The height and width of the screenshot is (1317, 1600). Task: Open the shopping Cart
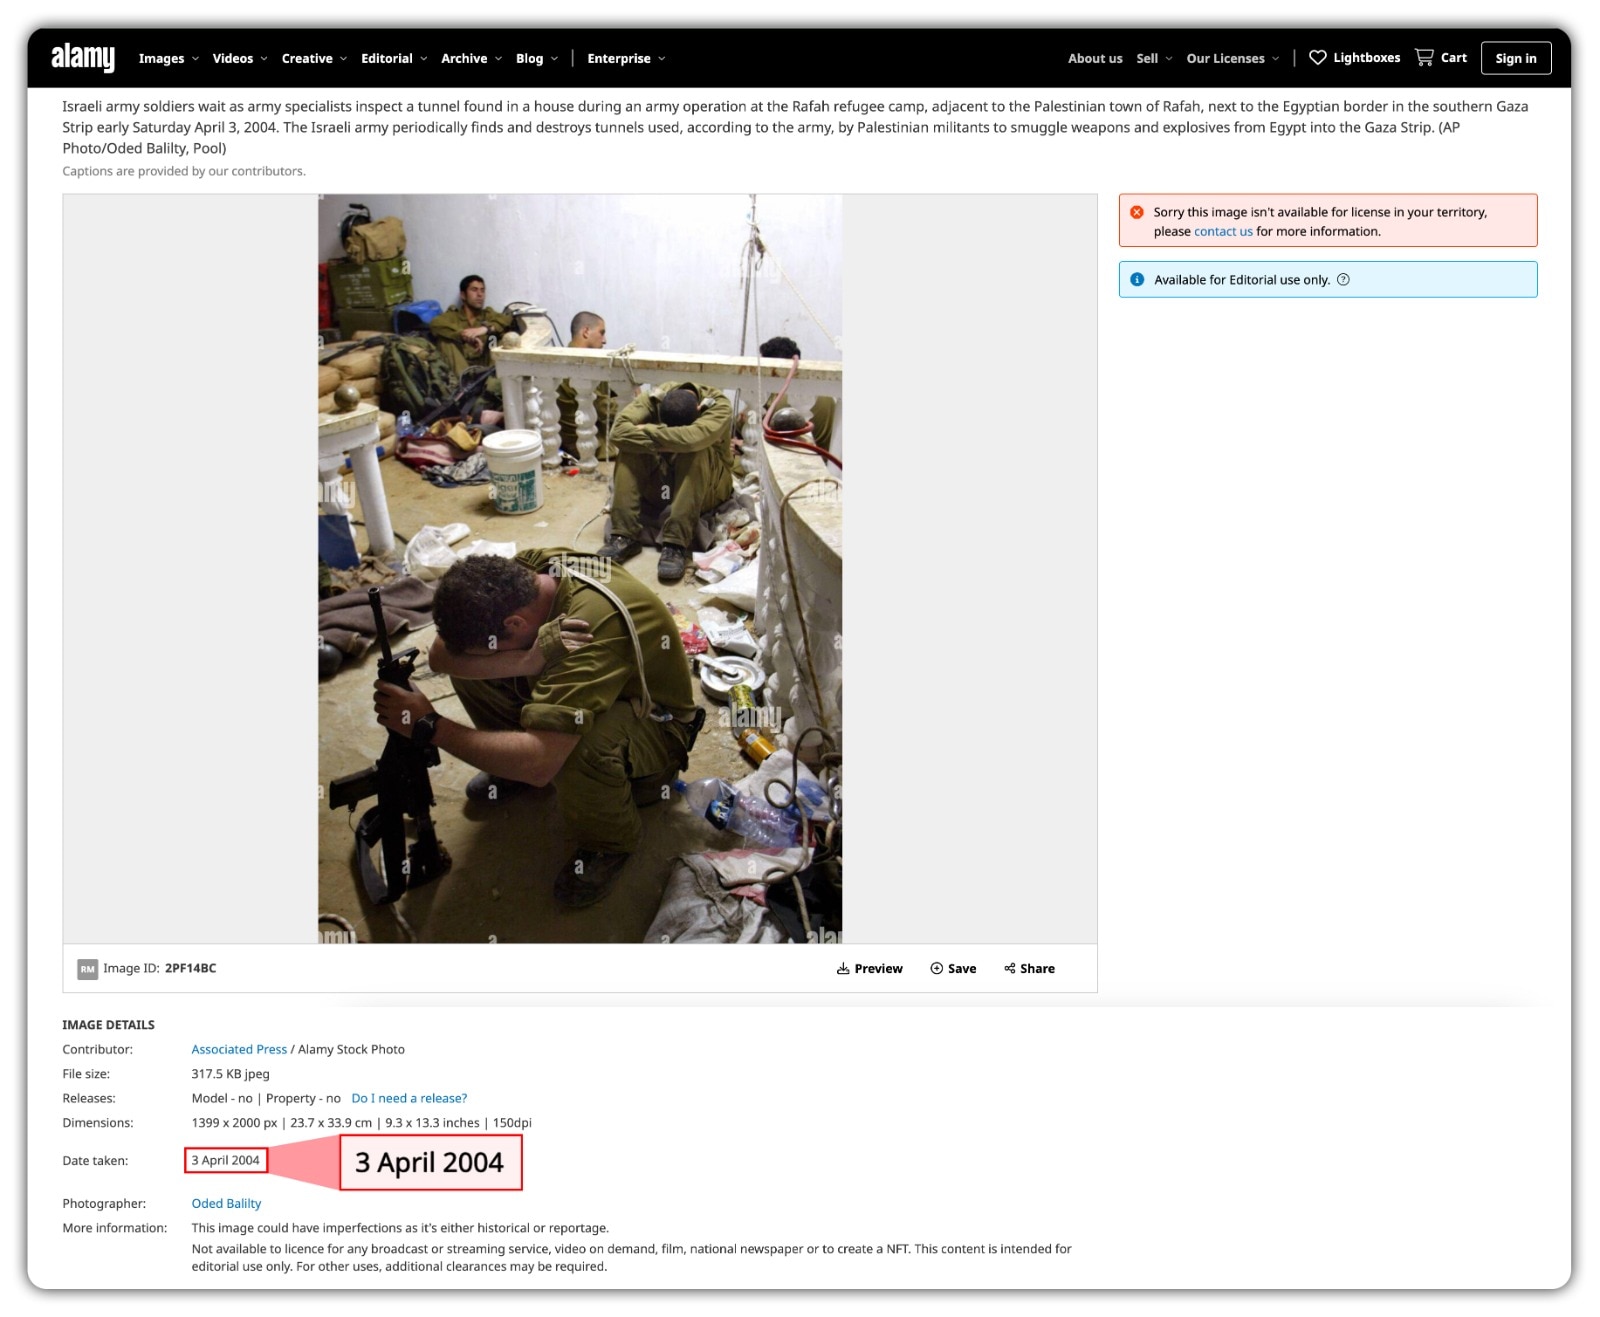(x=1424, y=57)
